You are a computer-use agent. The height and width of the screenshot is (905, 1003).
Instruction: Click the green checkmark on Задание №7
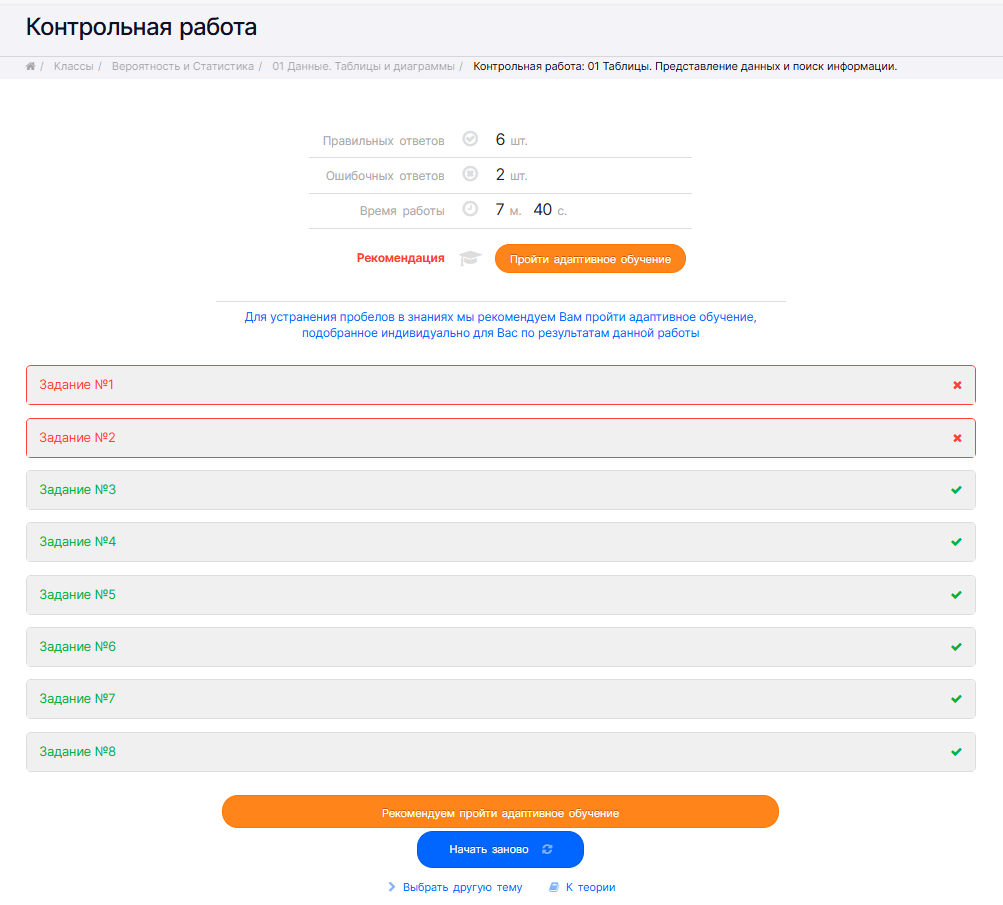point(956,699)
